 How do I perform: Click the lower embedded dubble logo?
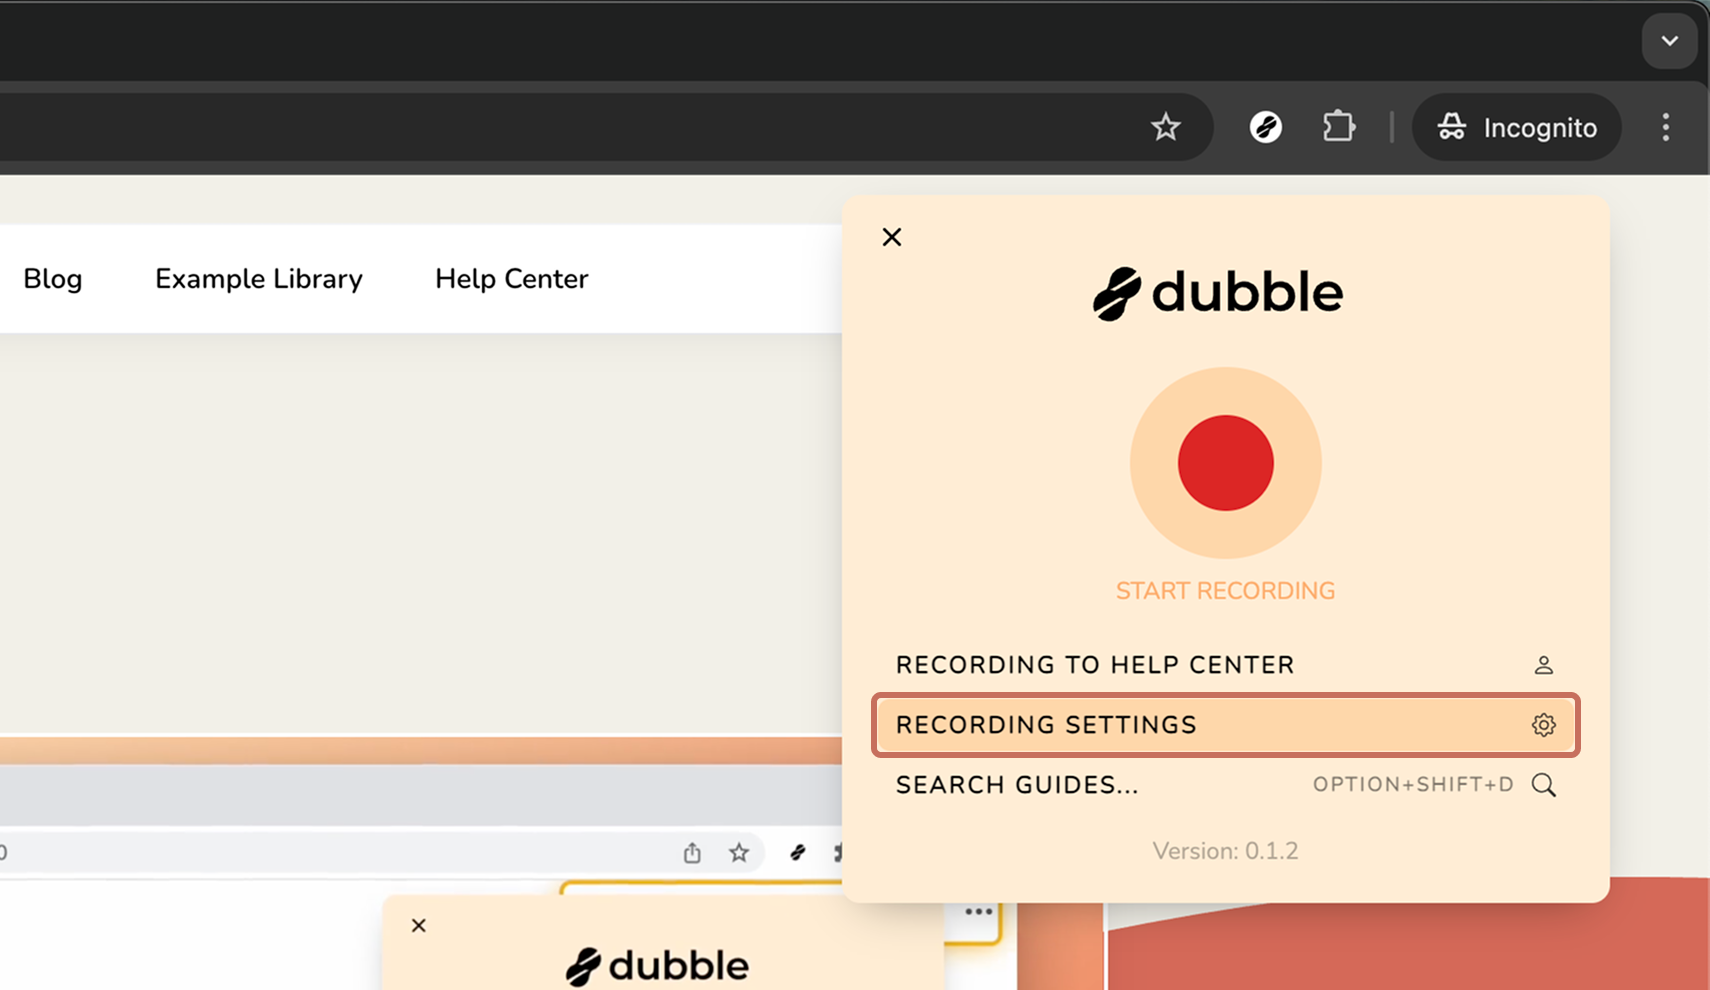pos(657,967)
